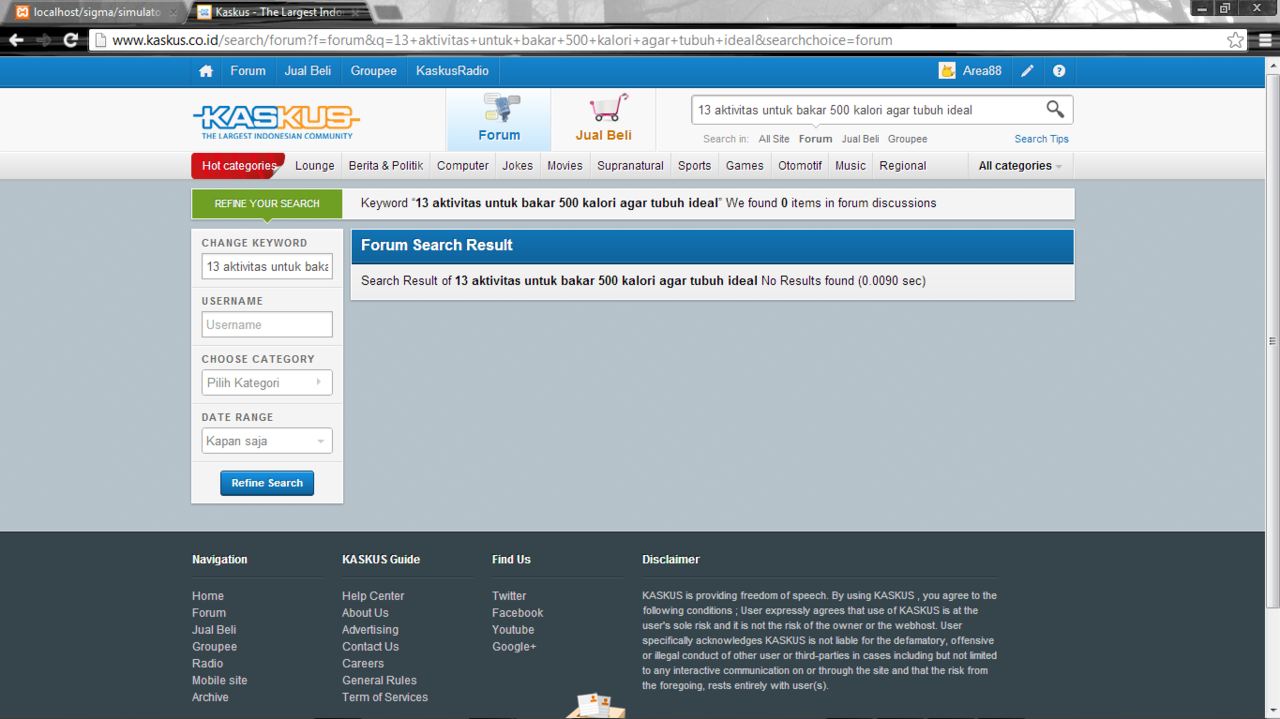Open the Facebook footer link
Viewport: 1280px width, 719px height.
coord(518,613)
